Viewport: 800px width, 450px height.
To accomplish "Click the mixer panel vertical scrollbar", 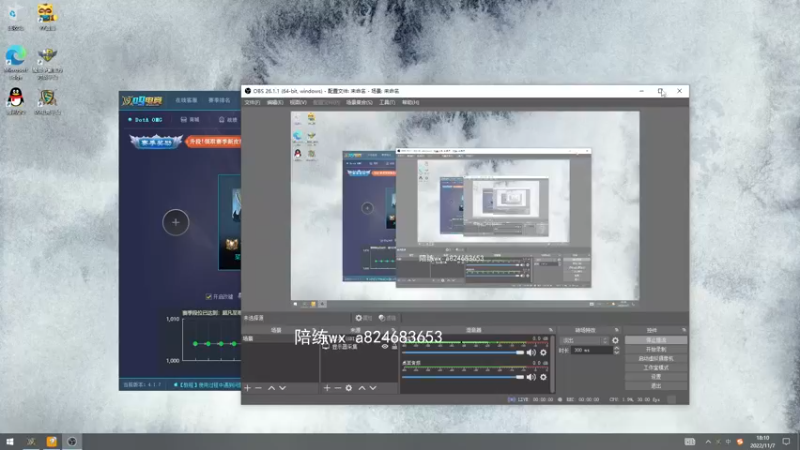I will point(553,363).
